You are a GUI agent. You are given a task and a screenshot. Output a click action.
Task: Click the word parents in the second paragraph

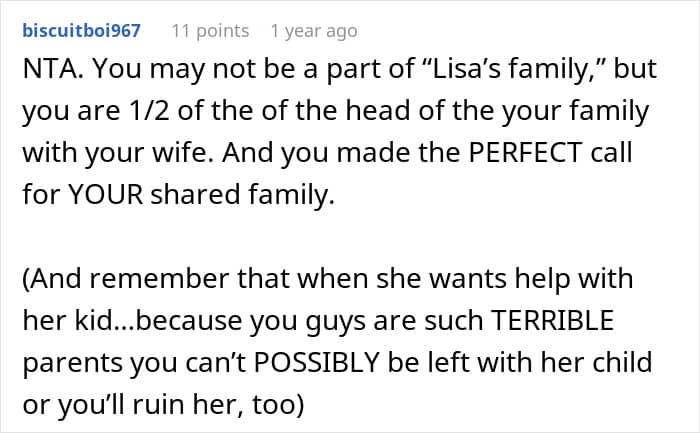72,363
